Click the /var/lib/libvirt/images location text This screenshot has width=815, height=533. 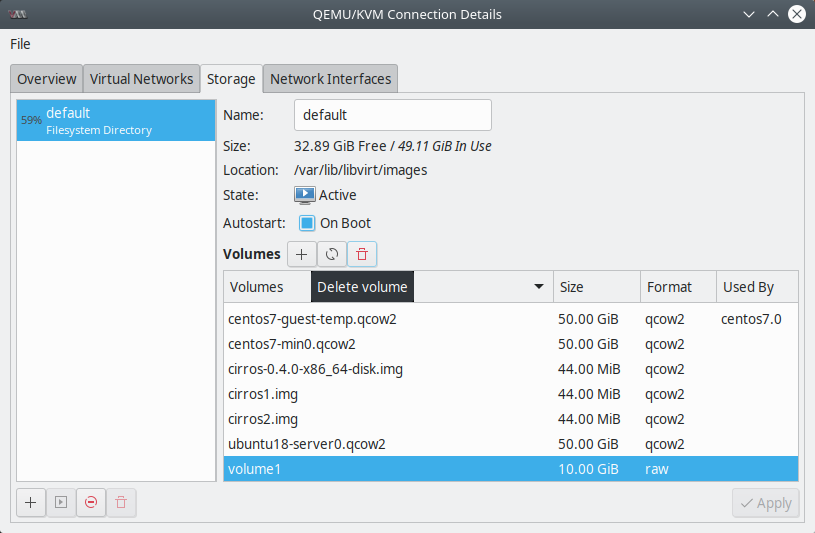pyautogui.click(x=361, y=171)
